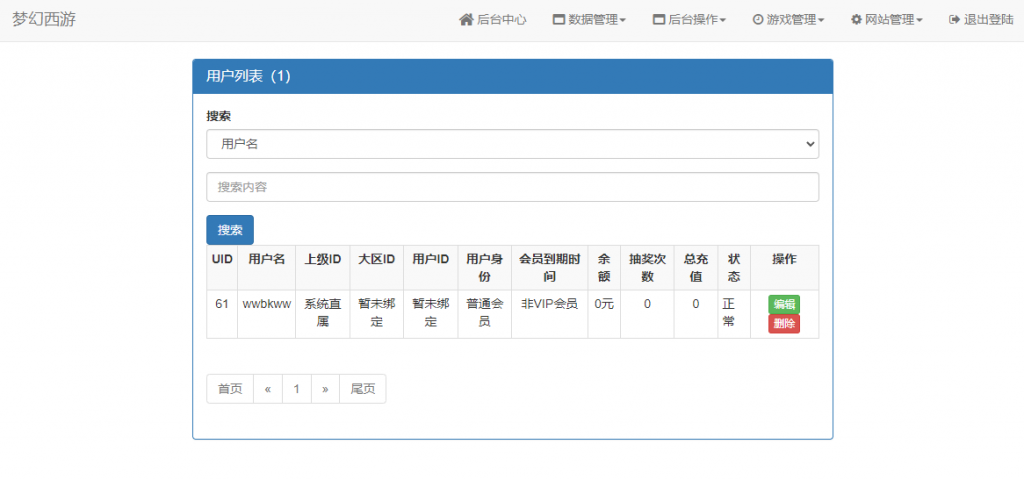Image resolution: width=1024 pixels, height=480 pixels.
Task: Focus the 搜索内容 input field
Action: coord(513,187)
